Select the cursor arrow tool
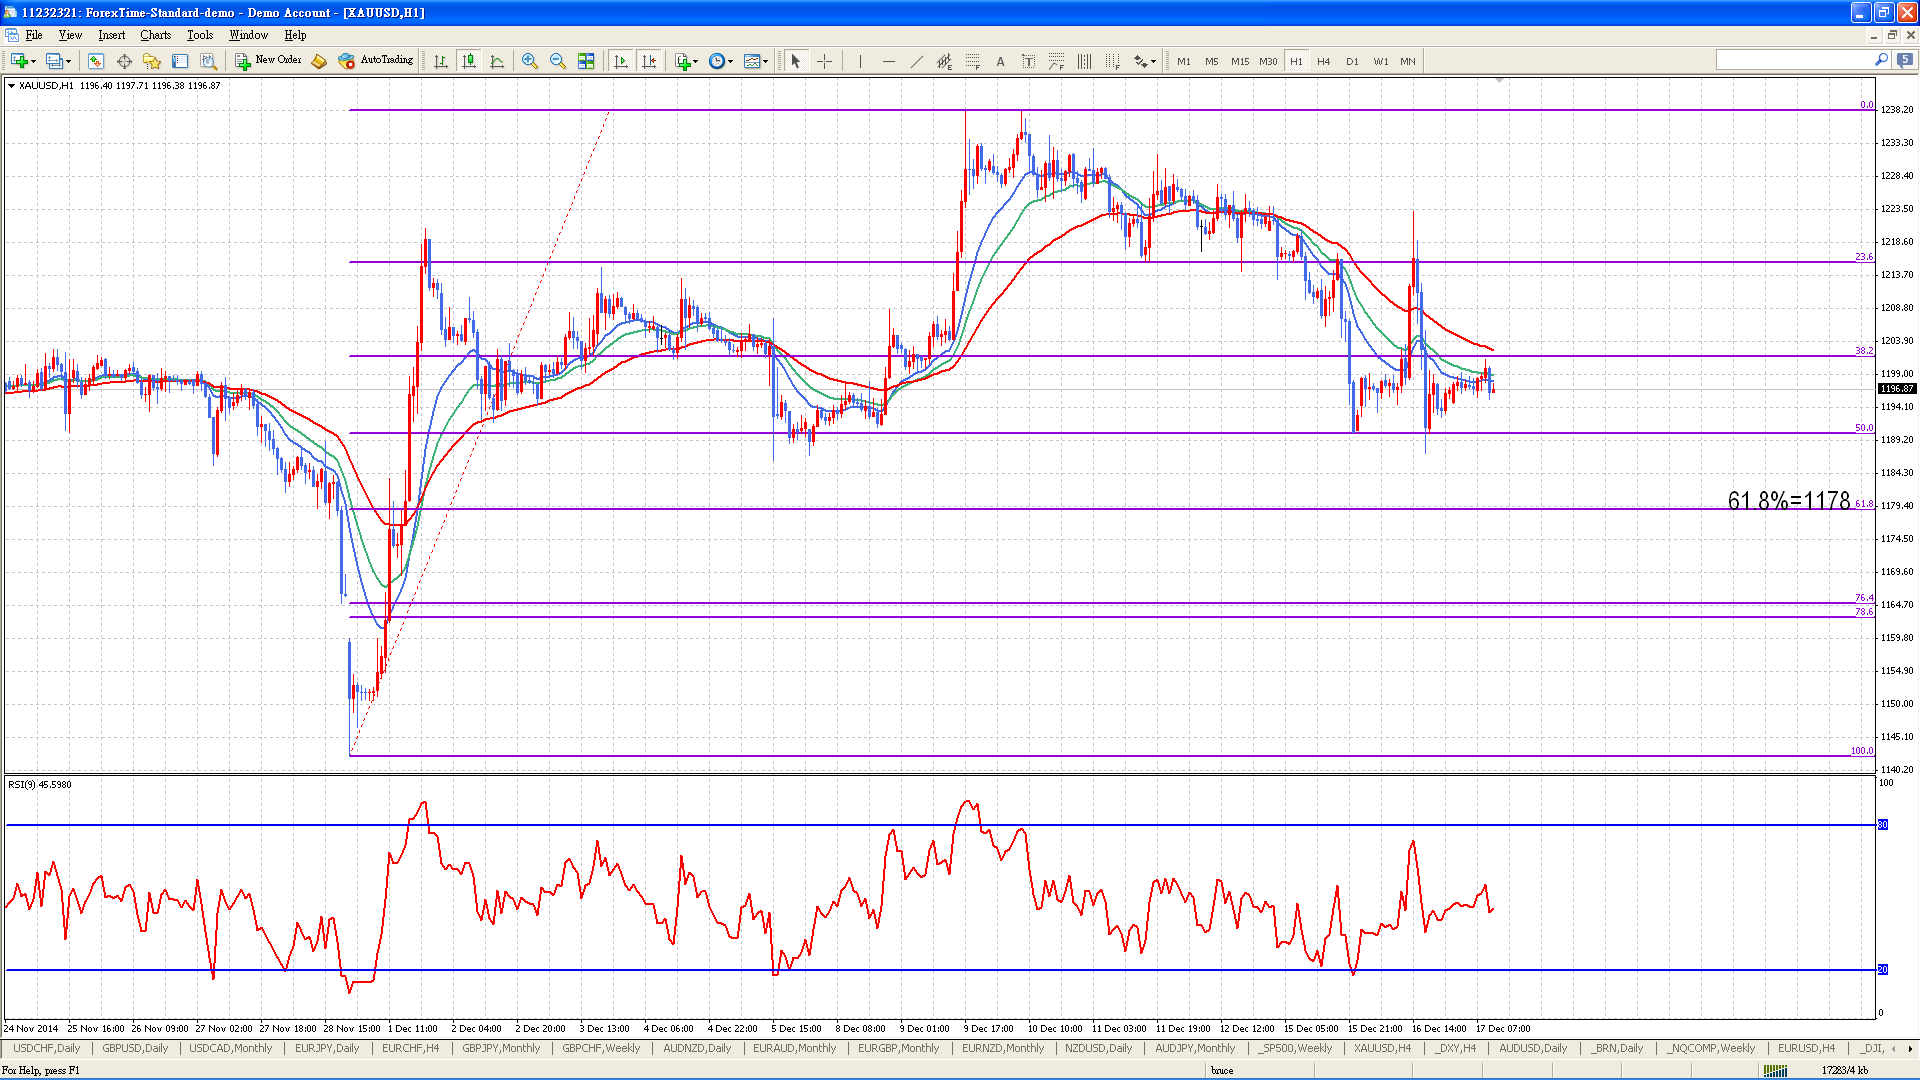The height and width of the screenshot is (1080, 1920). click(x=796, y=61)
